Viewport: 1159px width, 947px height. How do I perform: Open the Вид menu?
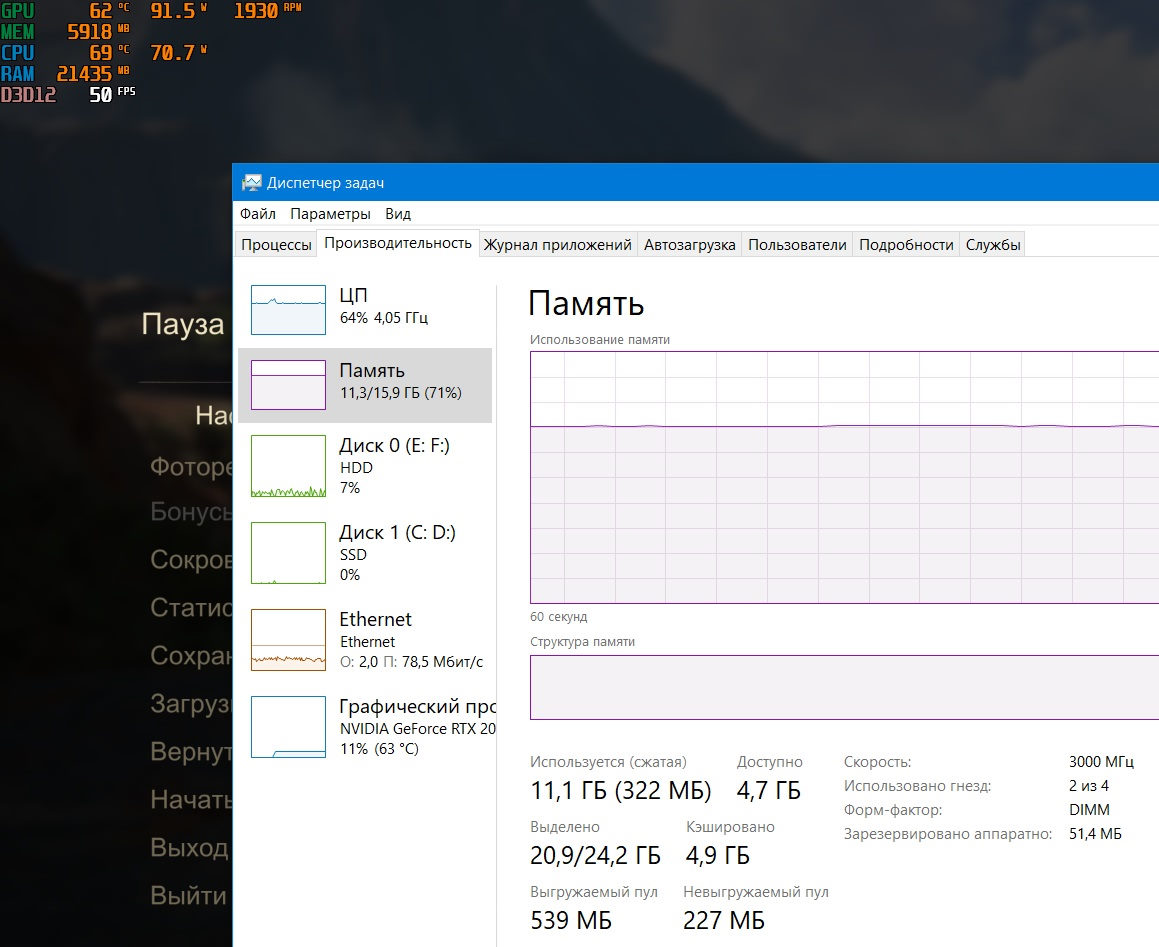tap(398, 214)
